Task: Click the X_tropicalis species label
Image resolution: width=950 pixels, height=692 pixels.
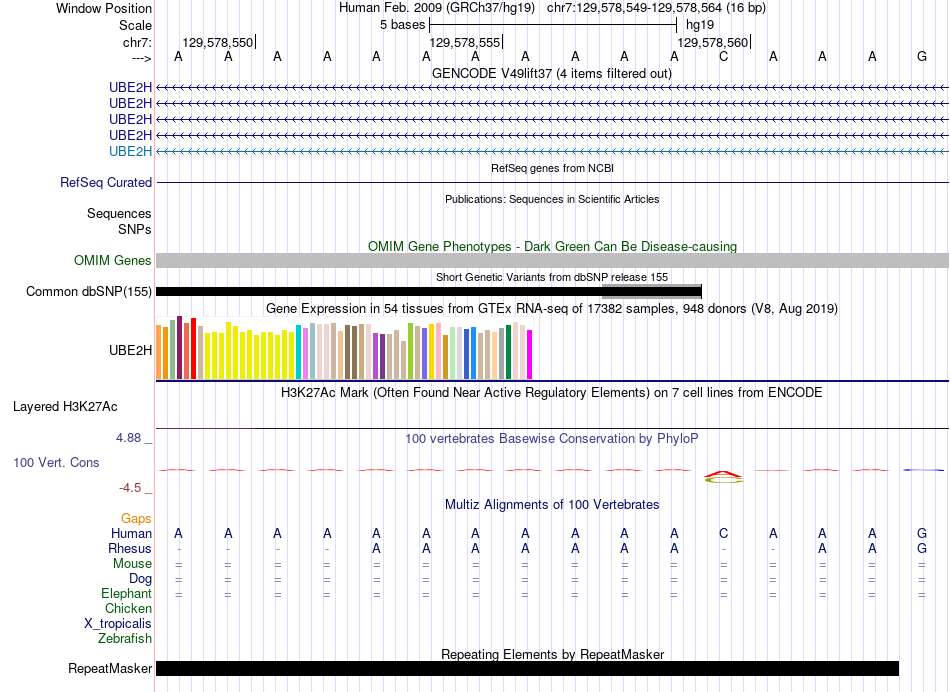Action: [118, 624]
